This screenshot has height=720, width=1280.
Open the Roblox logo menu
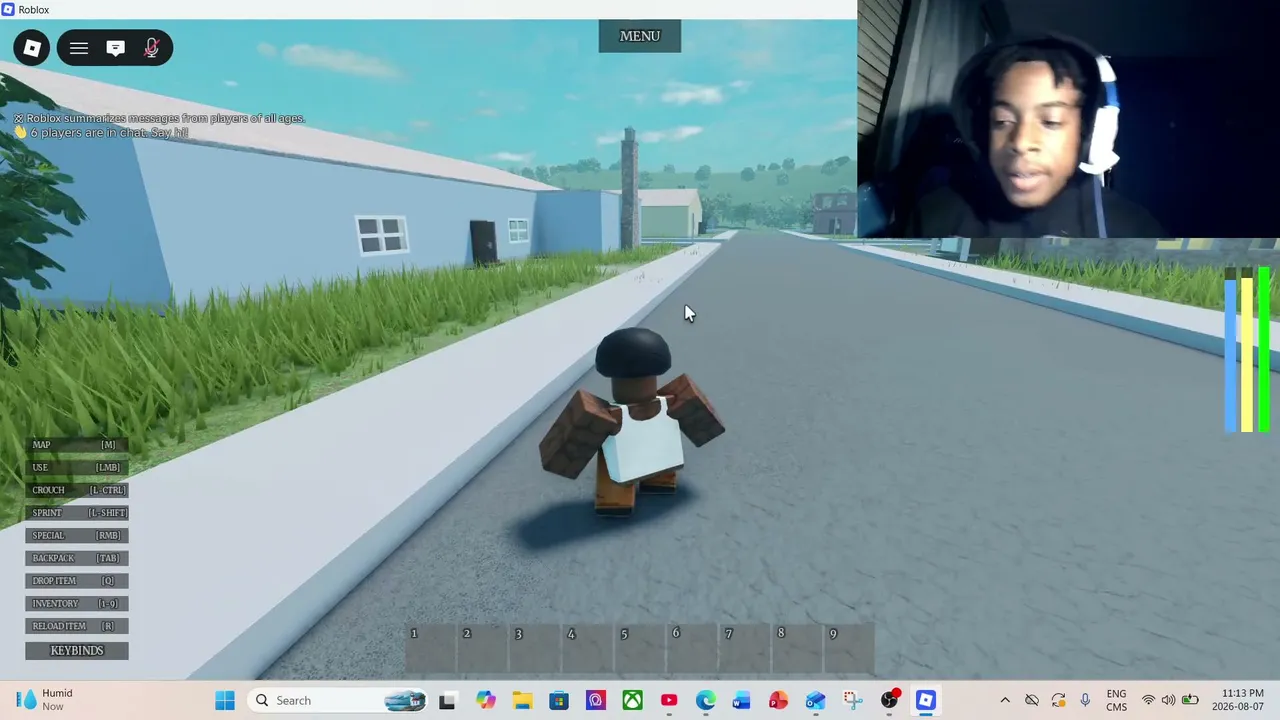point(32,48)
